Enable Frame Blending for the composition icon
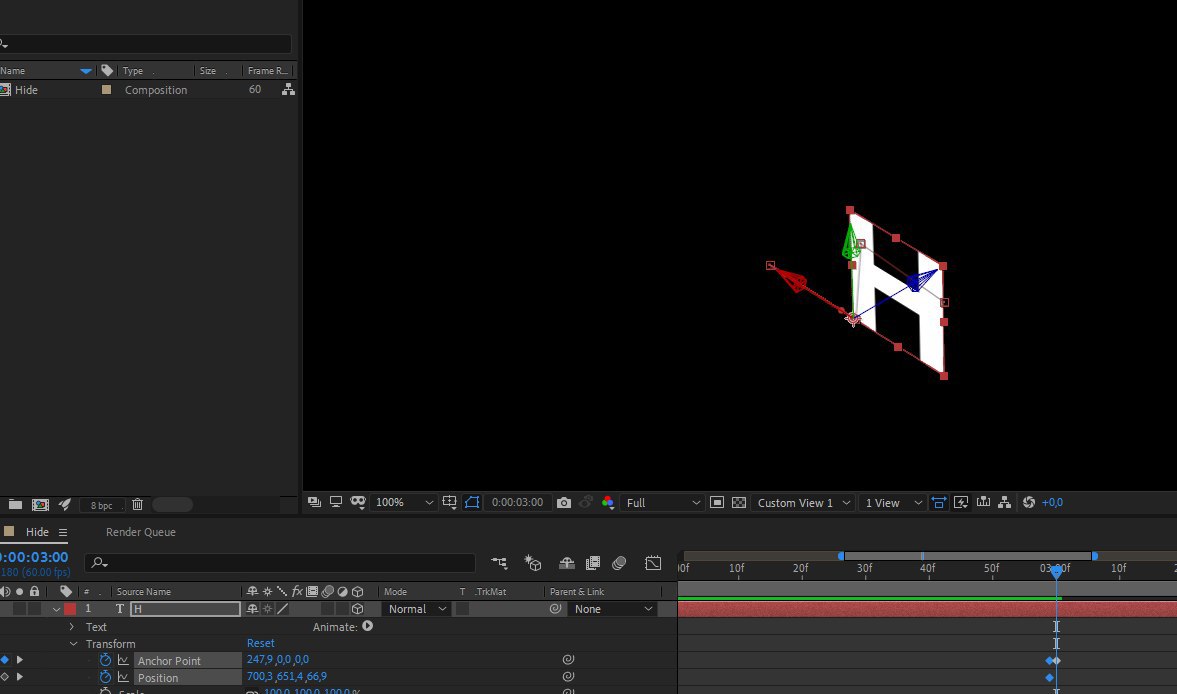The height and width of the screenshot is (694, 1177). (593, 563)
